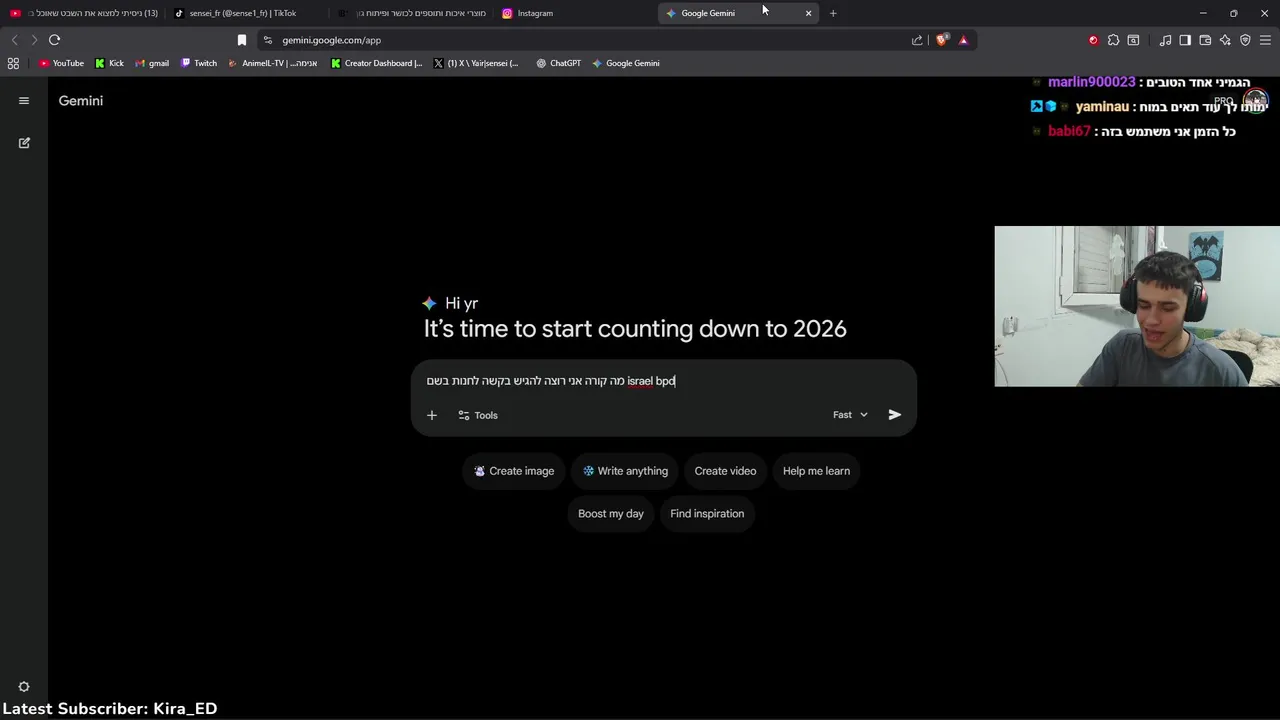Choose the Help me learn suggestion chip

click(816, 471)
